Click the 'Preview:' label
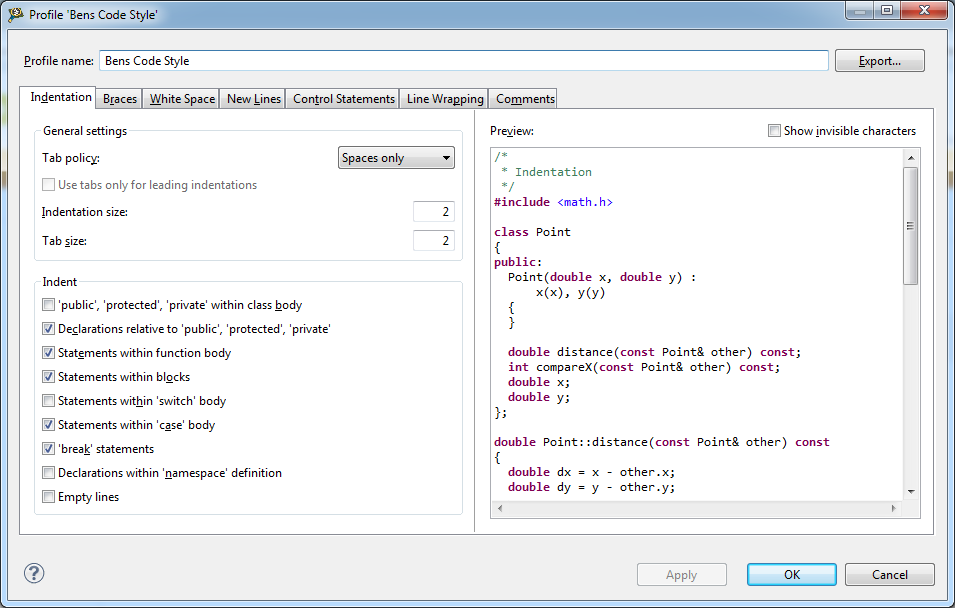Image resolution: width=955 pixels, height=608 pixels. 512,131
